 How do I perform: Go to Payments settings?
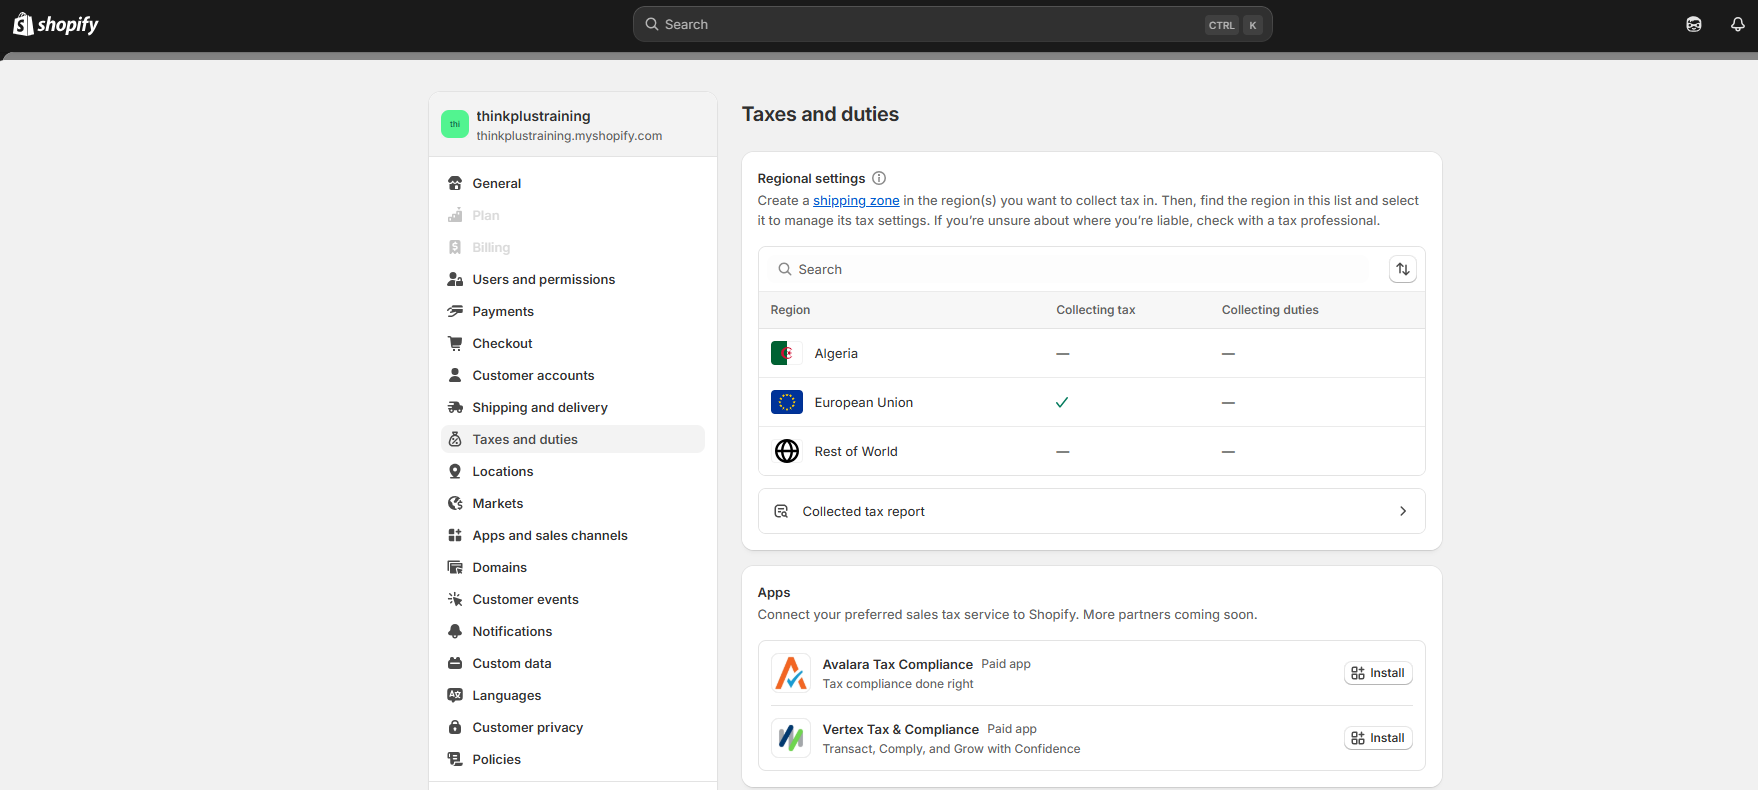[573, 311]
